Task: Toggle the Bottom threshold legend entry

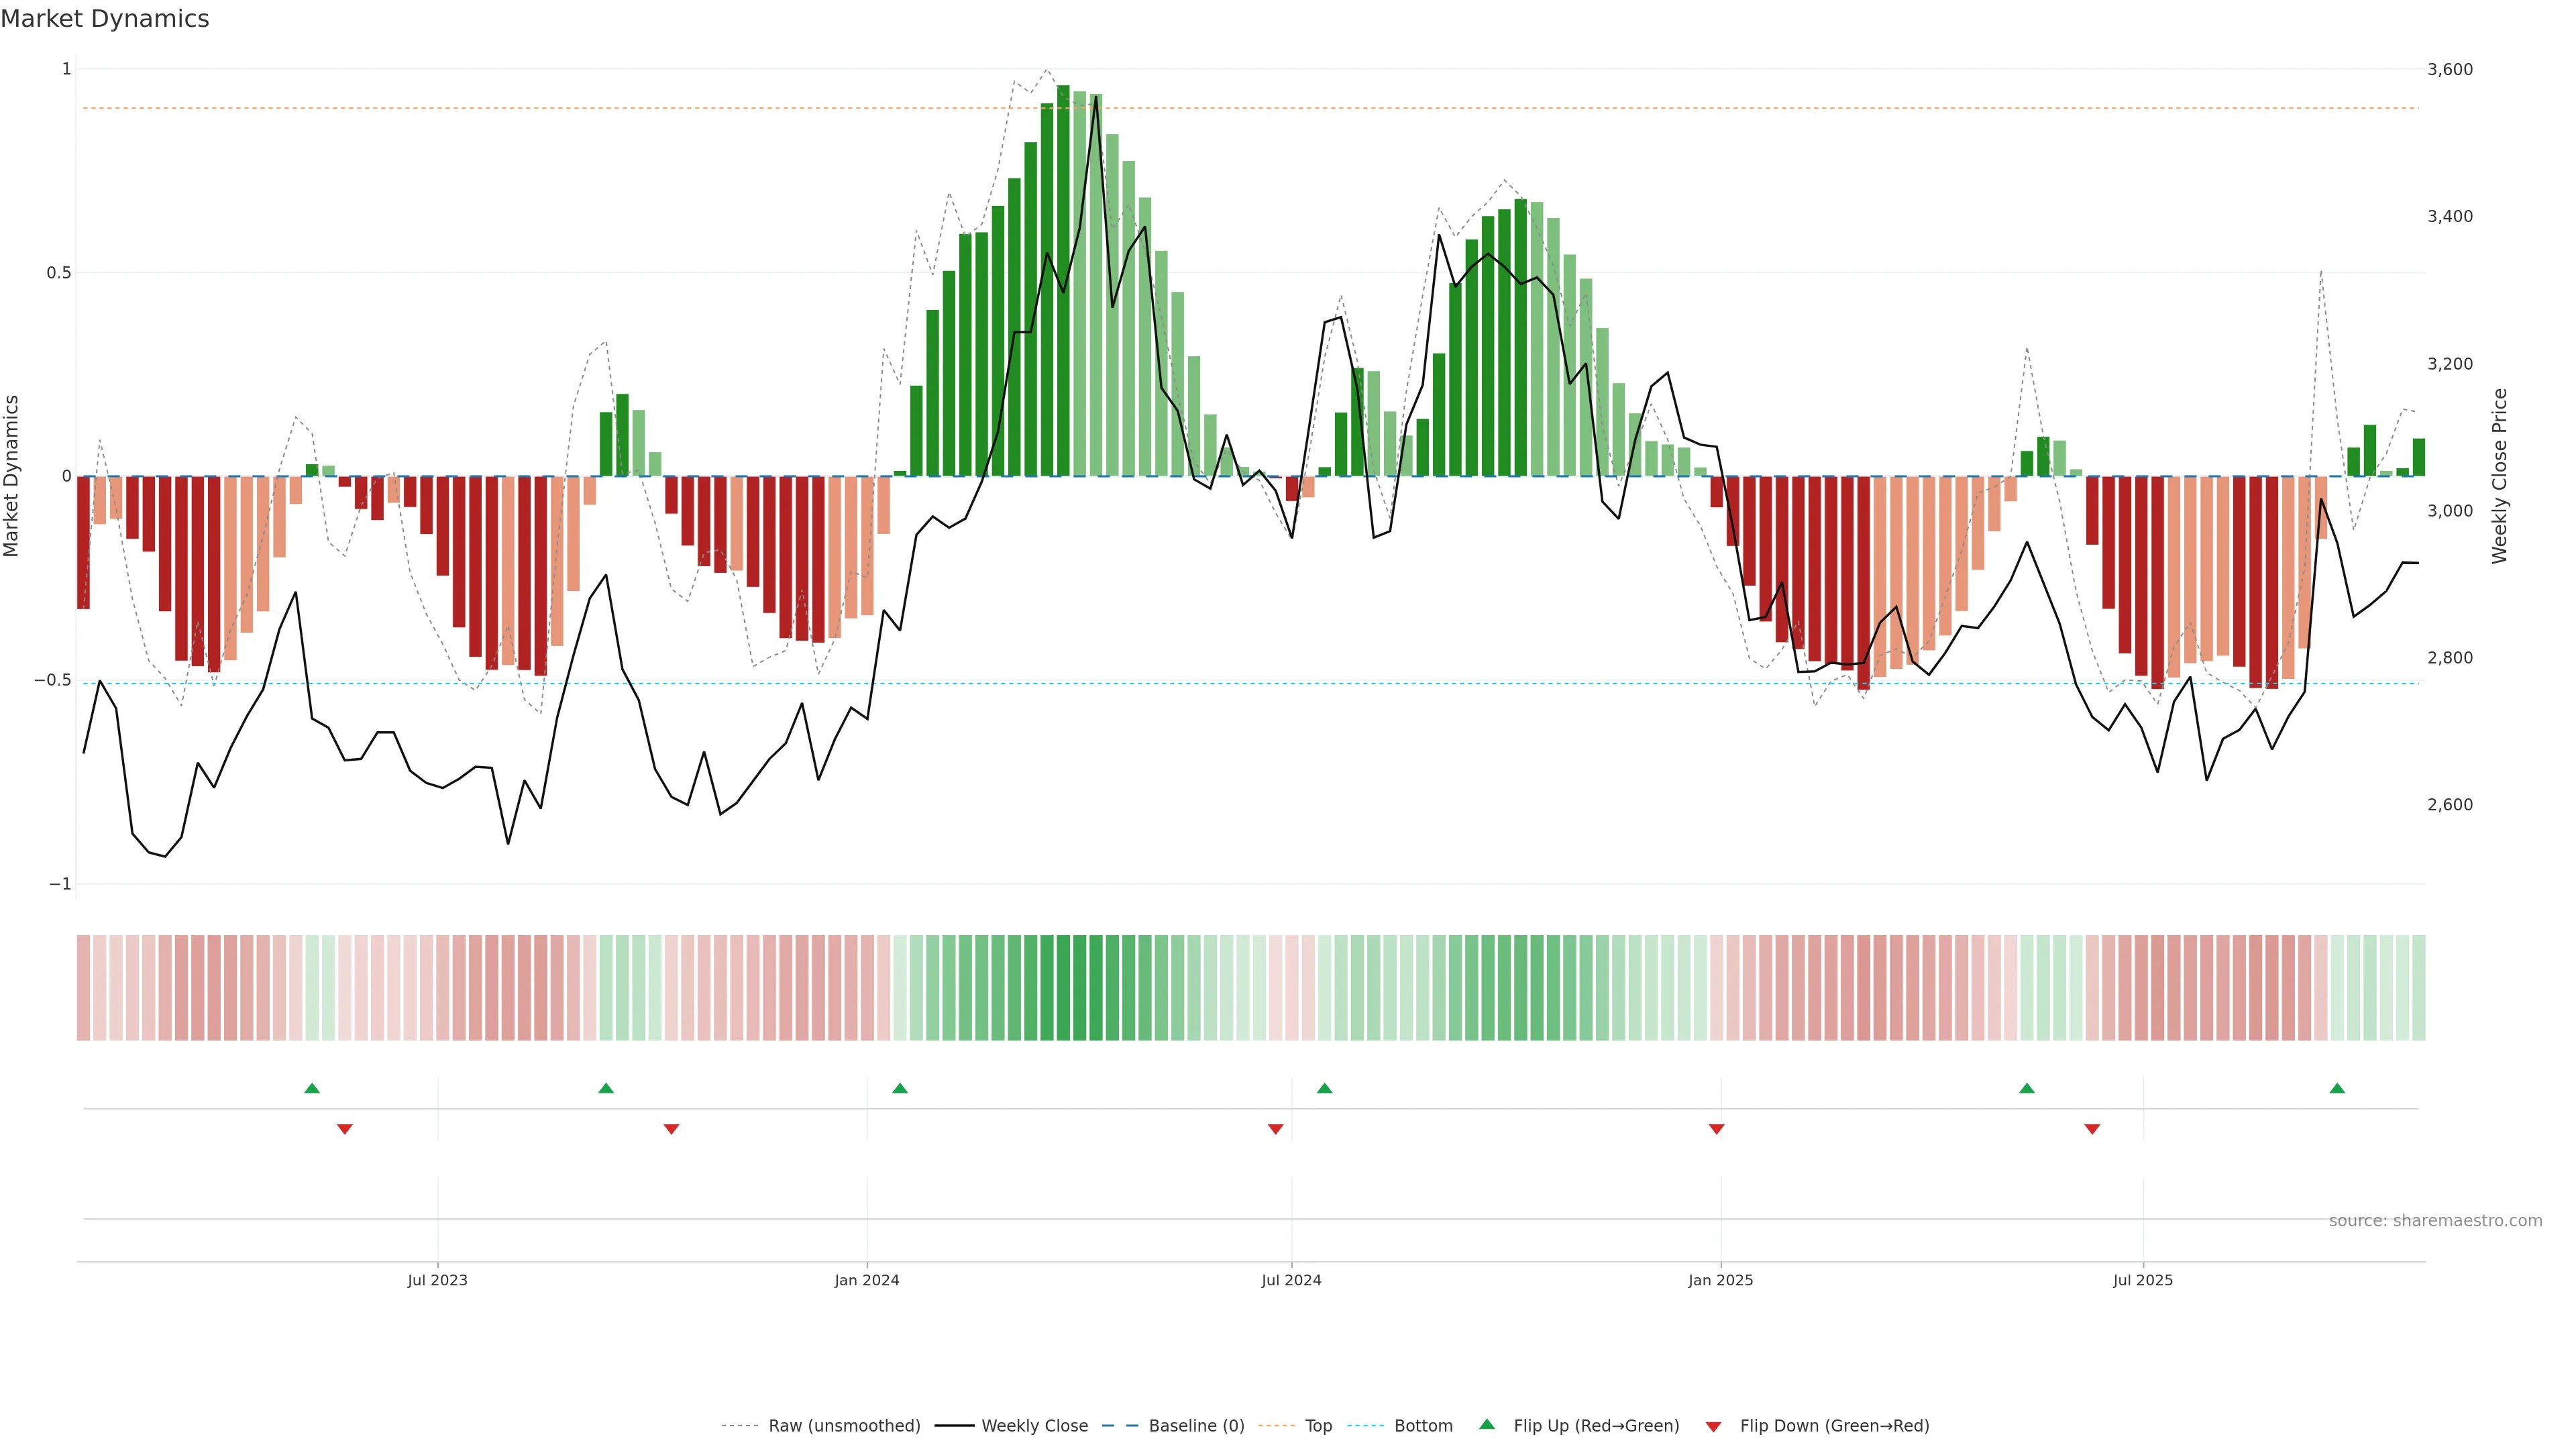Action: [x=1423, y=1426]
